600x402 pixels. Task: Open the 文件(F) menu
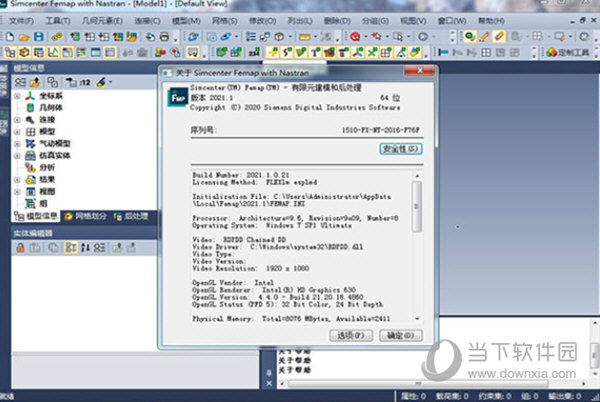click(21, 21)
